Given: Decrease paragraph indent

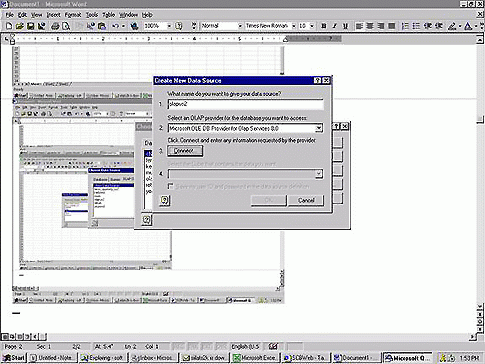Looking at the screenshot, I should [428, 26].
